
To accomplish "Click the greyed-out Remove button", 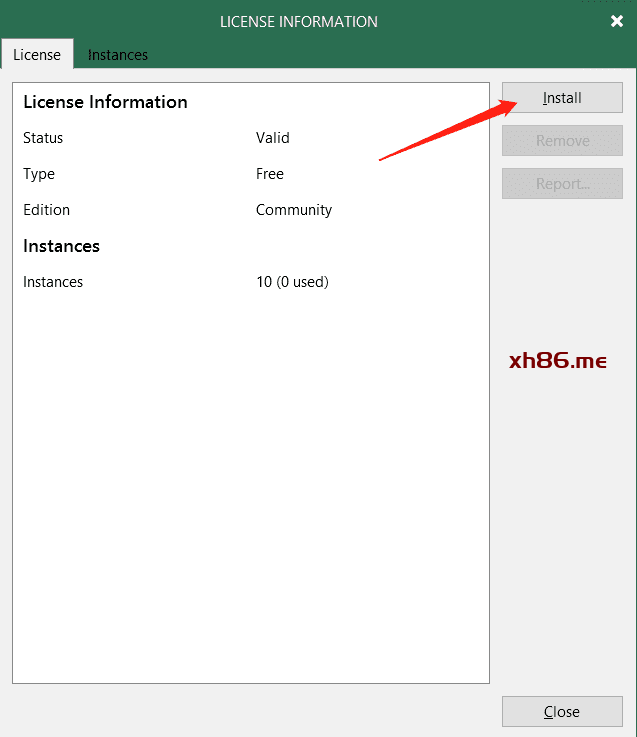I will (x=562, y=141).
